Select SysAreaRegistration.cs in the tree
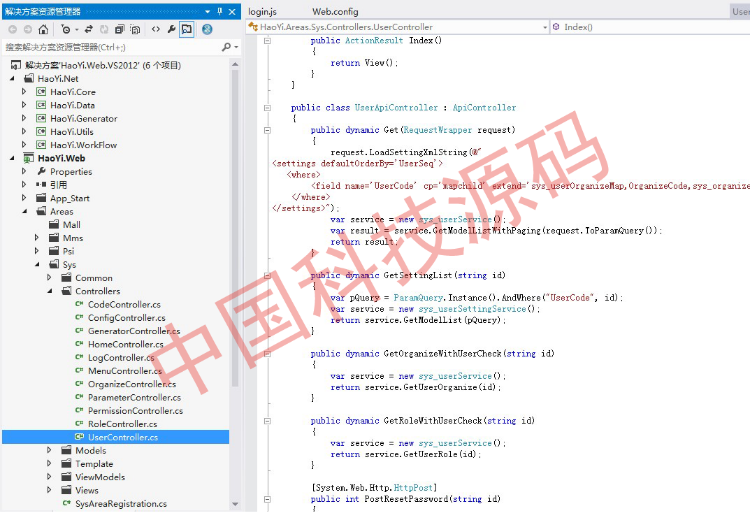 coord(121,503)
